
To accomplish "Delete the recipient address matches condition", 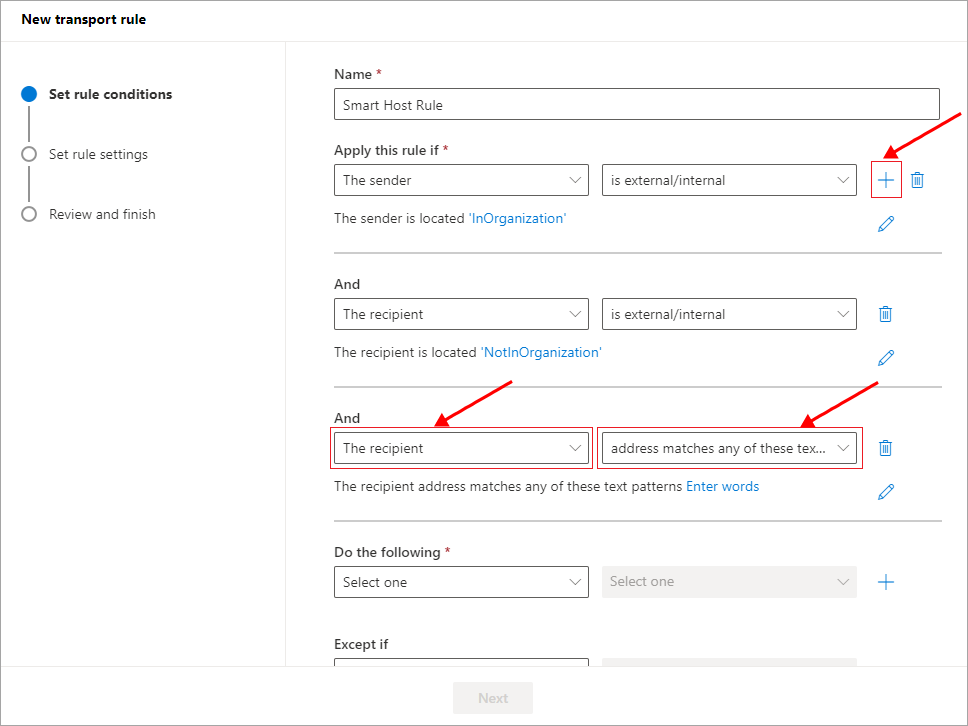I will (x=885, y=448).
